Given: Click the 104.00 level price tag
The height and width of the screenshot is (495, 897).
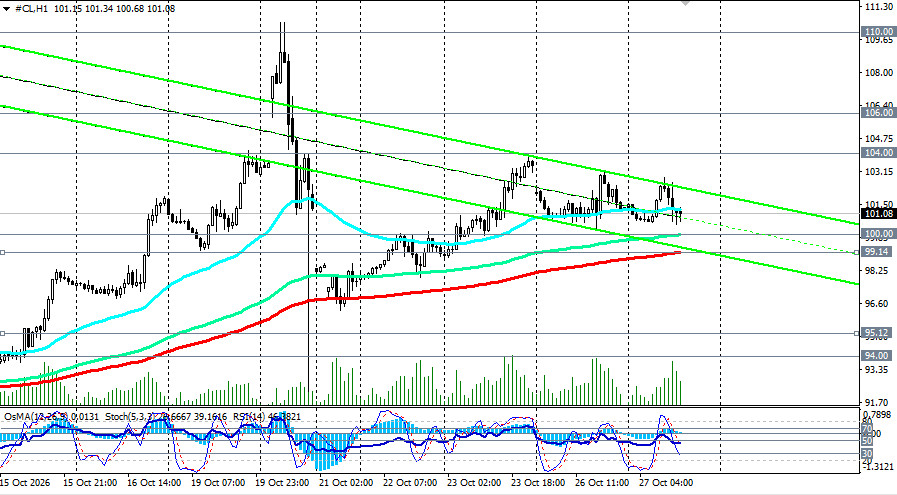Looking at the screenshot, I should 878,153.
